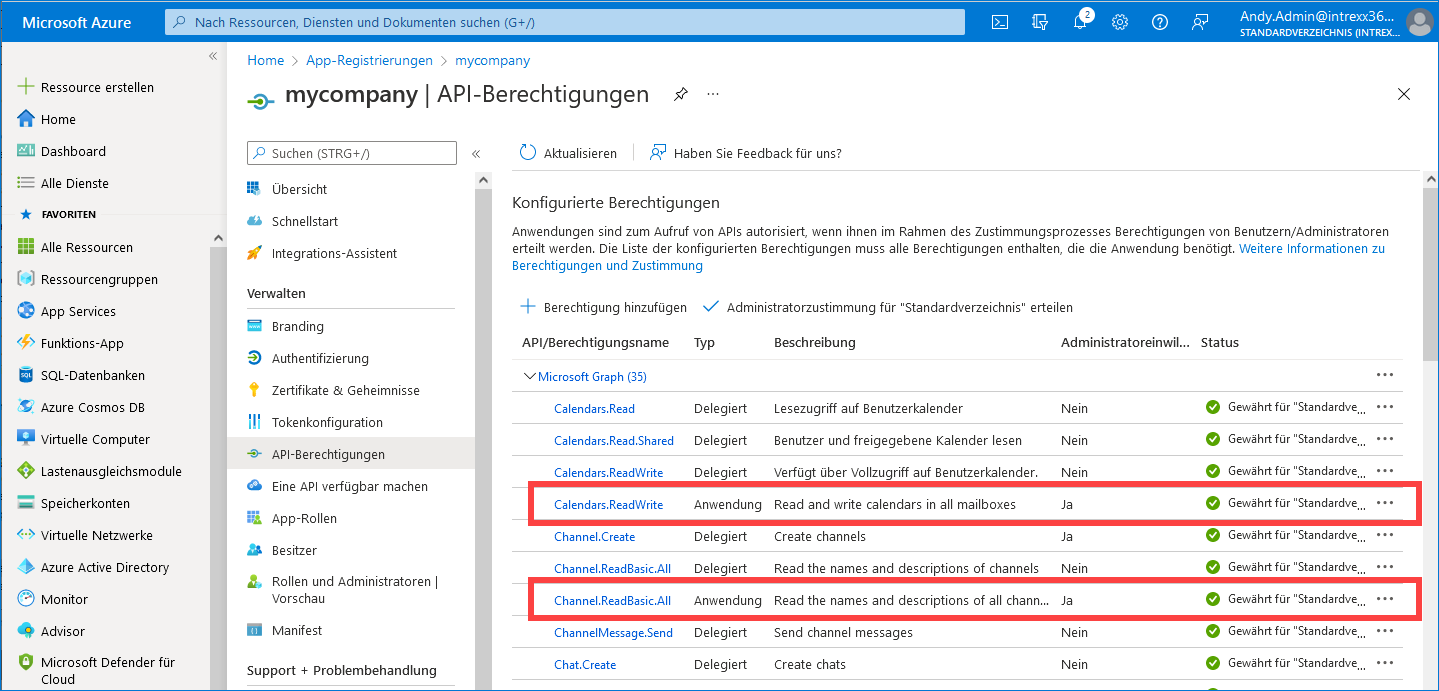Open the App Services icon in the sidebar

pos(26,311)
